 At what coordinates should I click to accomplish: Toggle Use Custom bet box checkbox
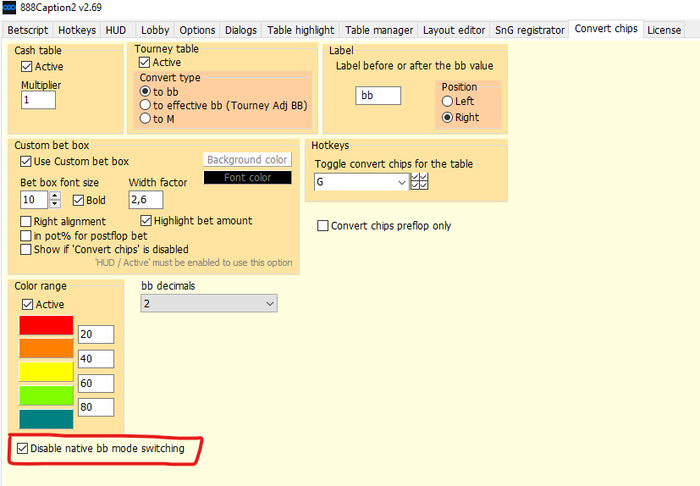point(25,161)
